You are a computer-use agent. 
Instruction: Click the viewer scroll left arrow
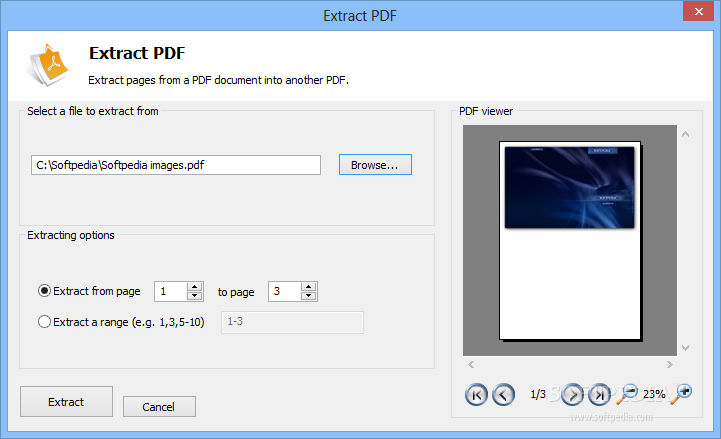coord(471,365)
